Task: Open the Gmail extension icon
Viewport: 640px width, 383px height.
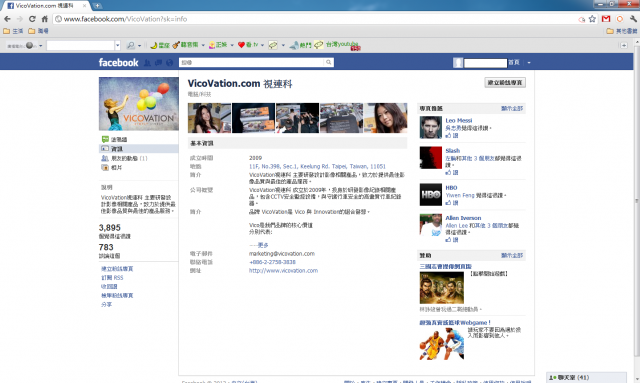Action: 606,19
